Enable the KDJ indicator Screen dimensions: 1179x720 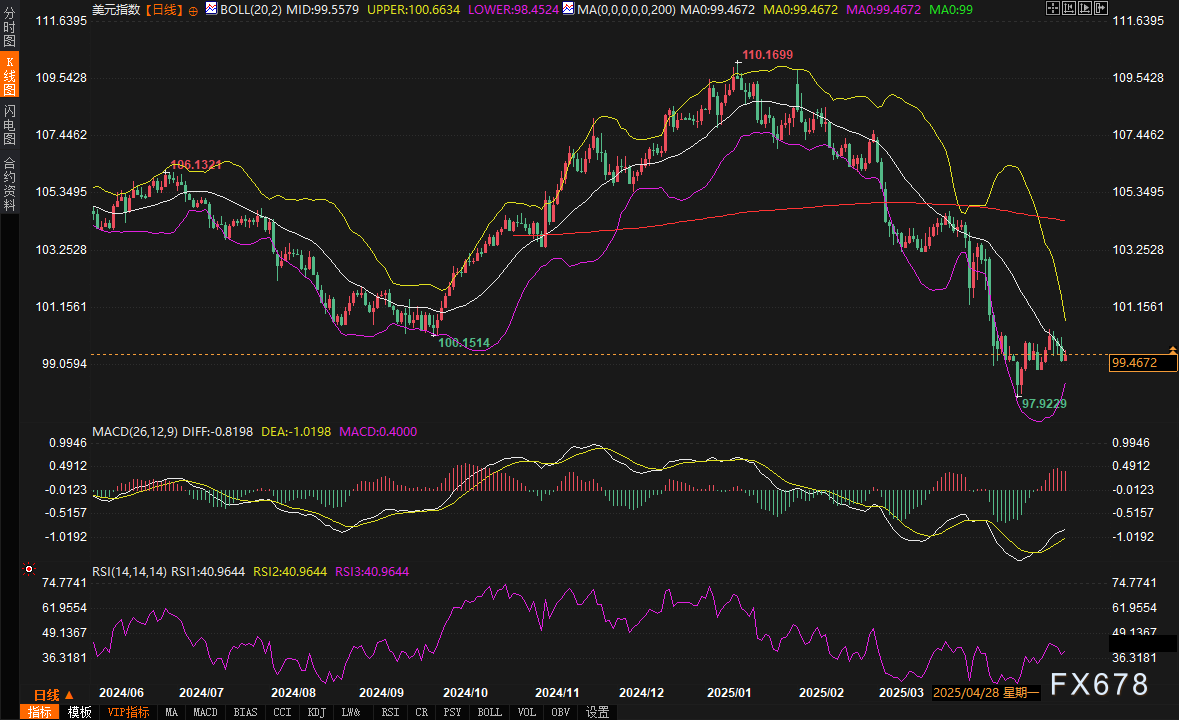tap(314, 712)
